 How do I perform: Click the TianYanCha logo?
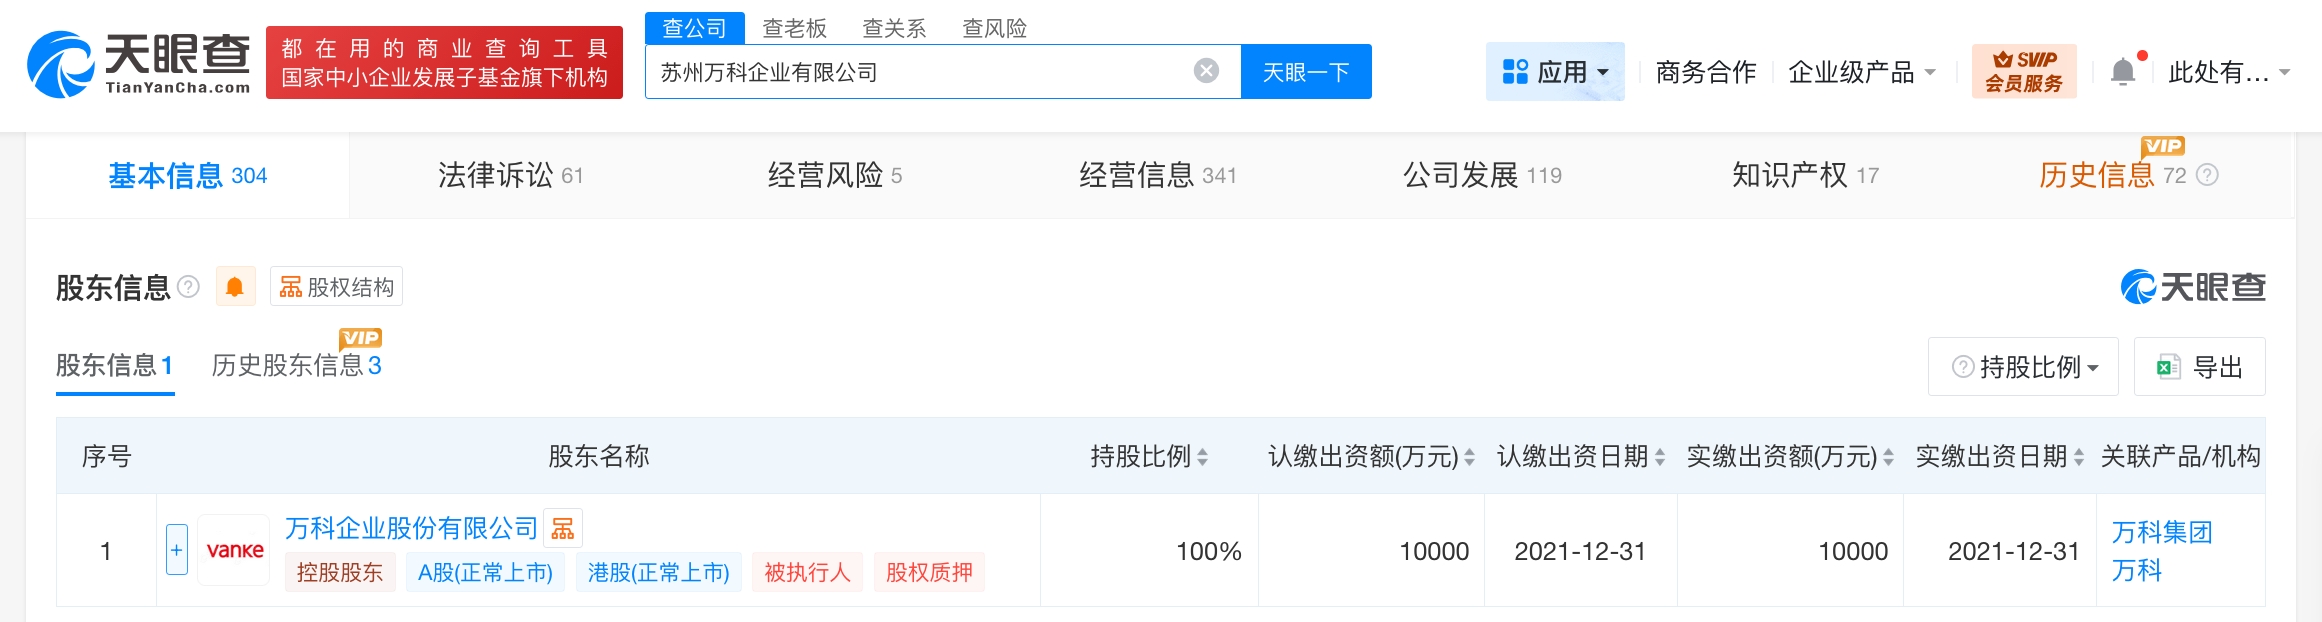click(138, 64)
